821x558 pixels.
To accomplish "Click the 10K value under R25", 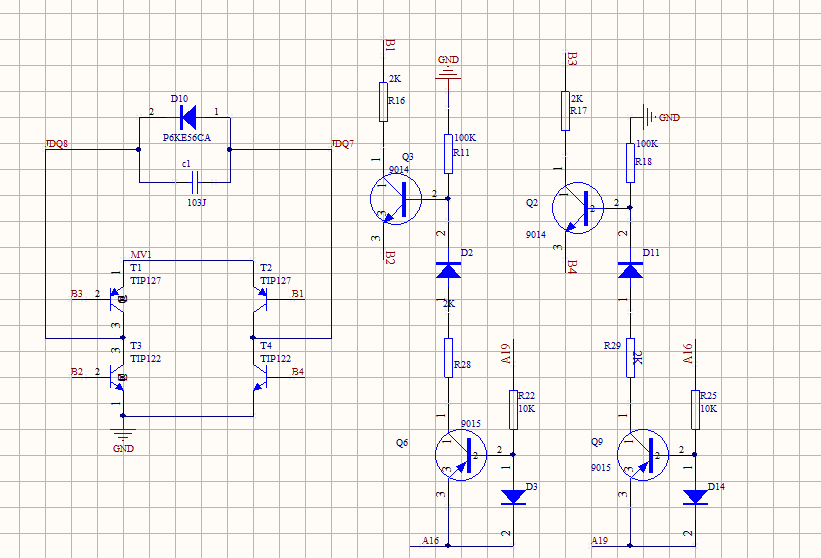I will click(708, 409).
